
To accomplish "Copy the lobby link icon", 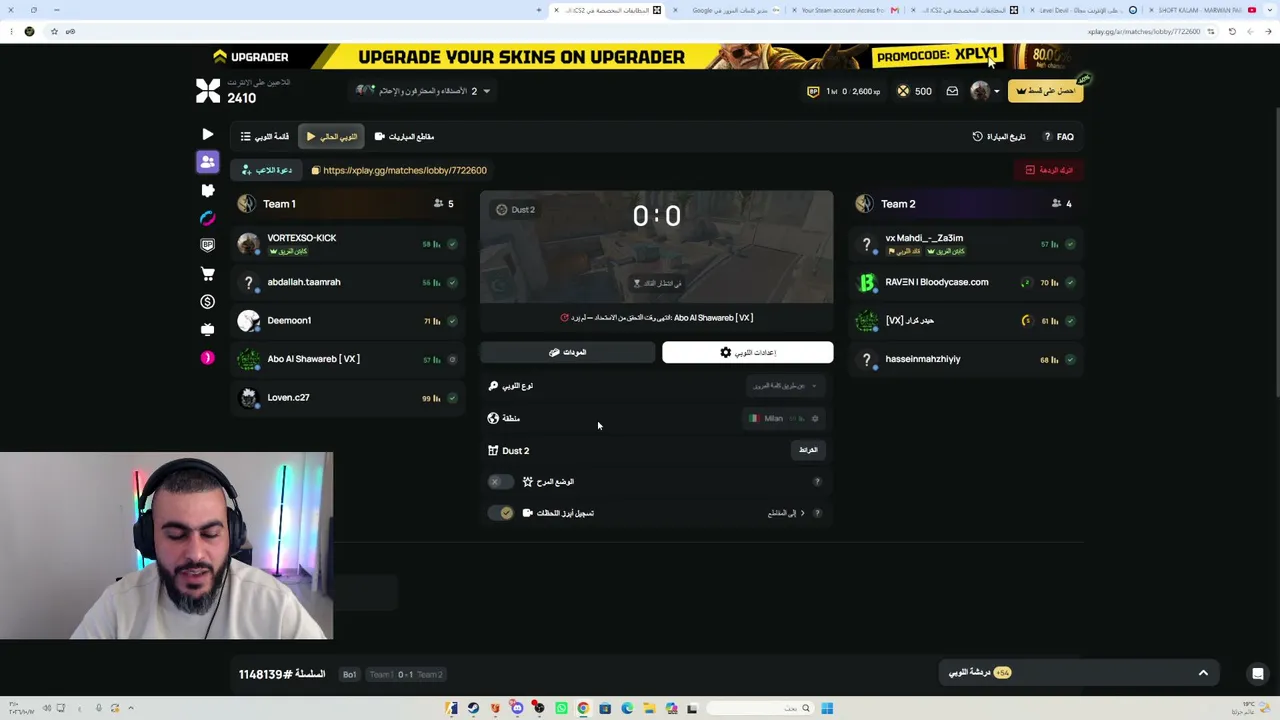I will pos(315,170).
